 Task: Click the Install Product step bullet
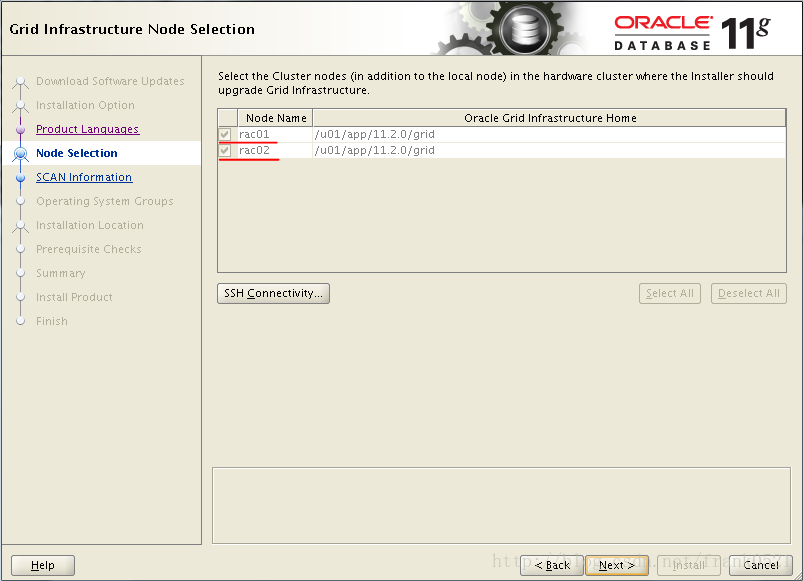pos(20,297)
